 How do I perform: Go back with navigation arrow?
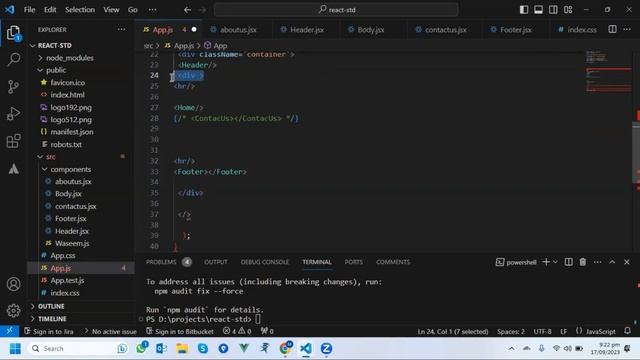tap(187, 10)
